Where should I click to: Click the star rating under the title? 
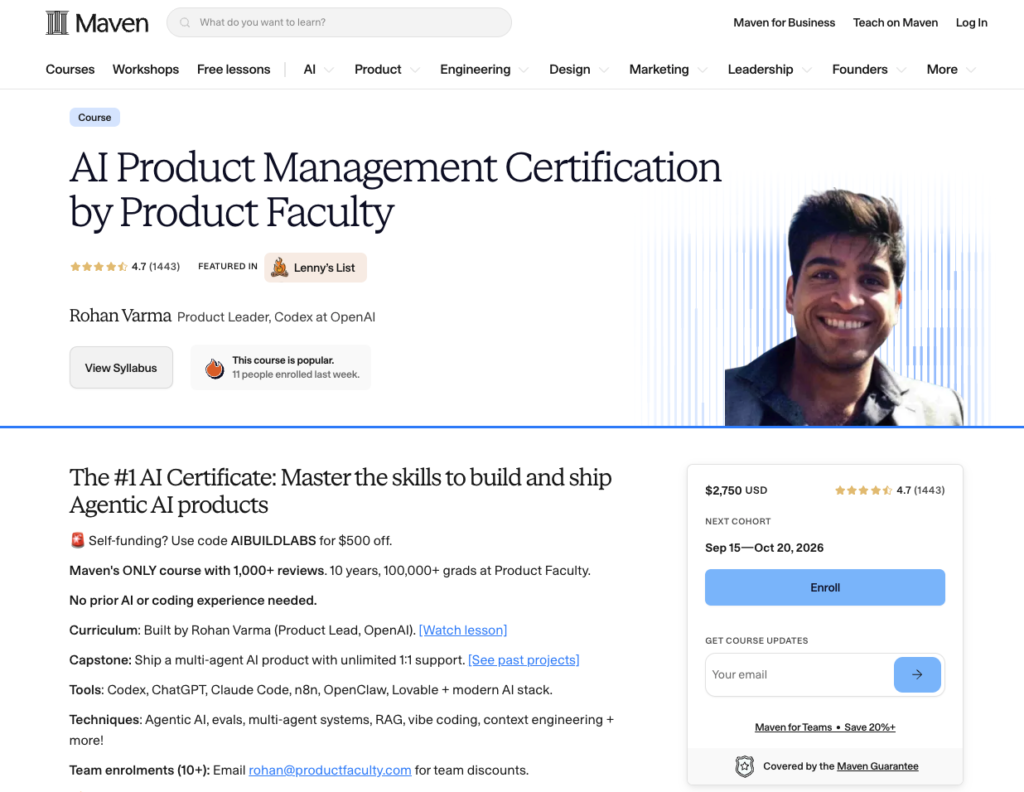coord(99,266)
